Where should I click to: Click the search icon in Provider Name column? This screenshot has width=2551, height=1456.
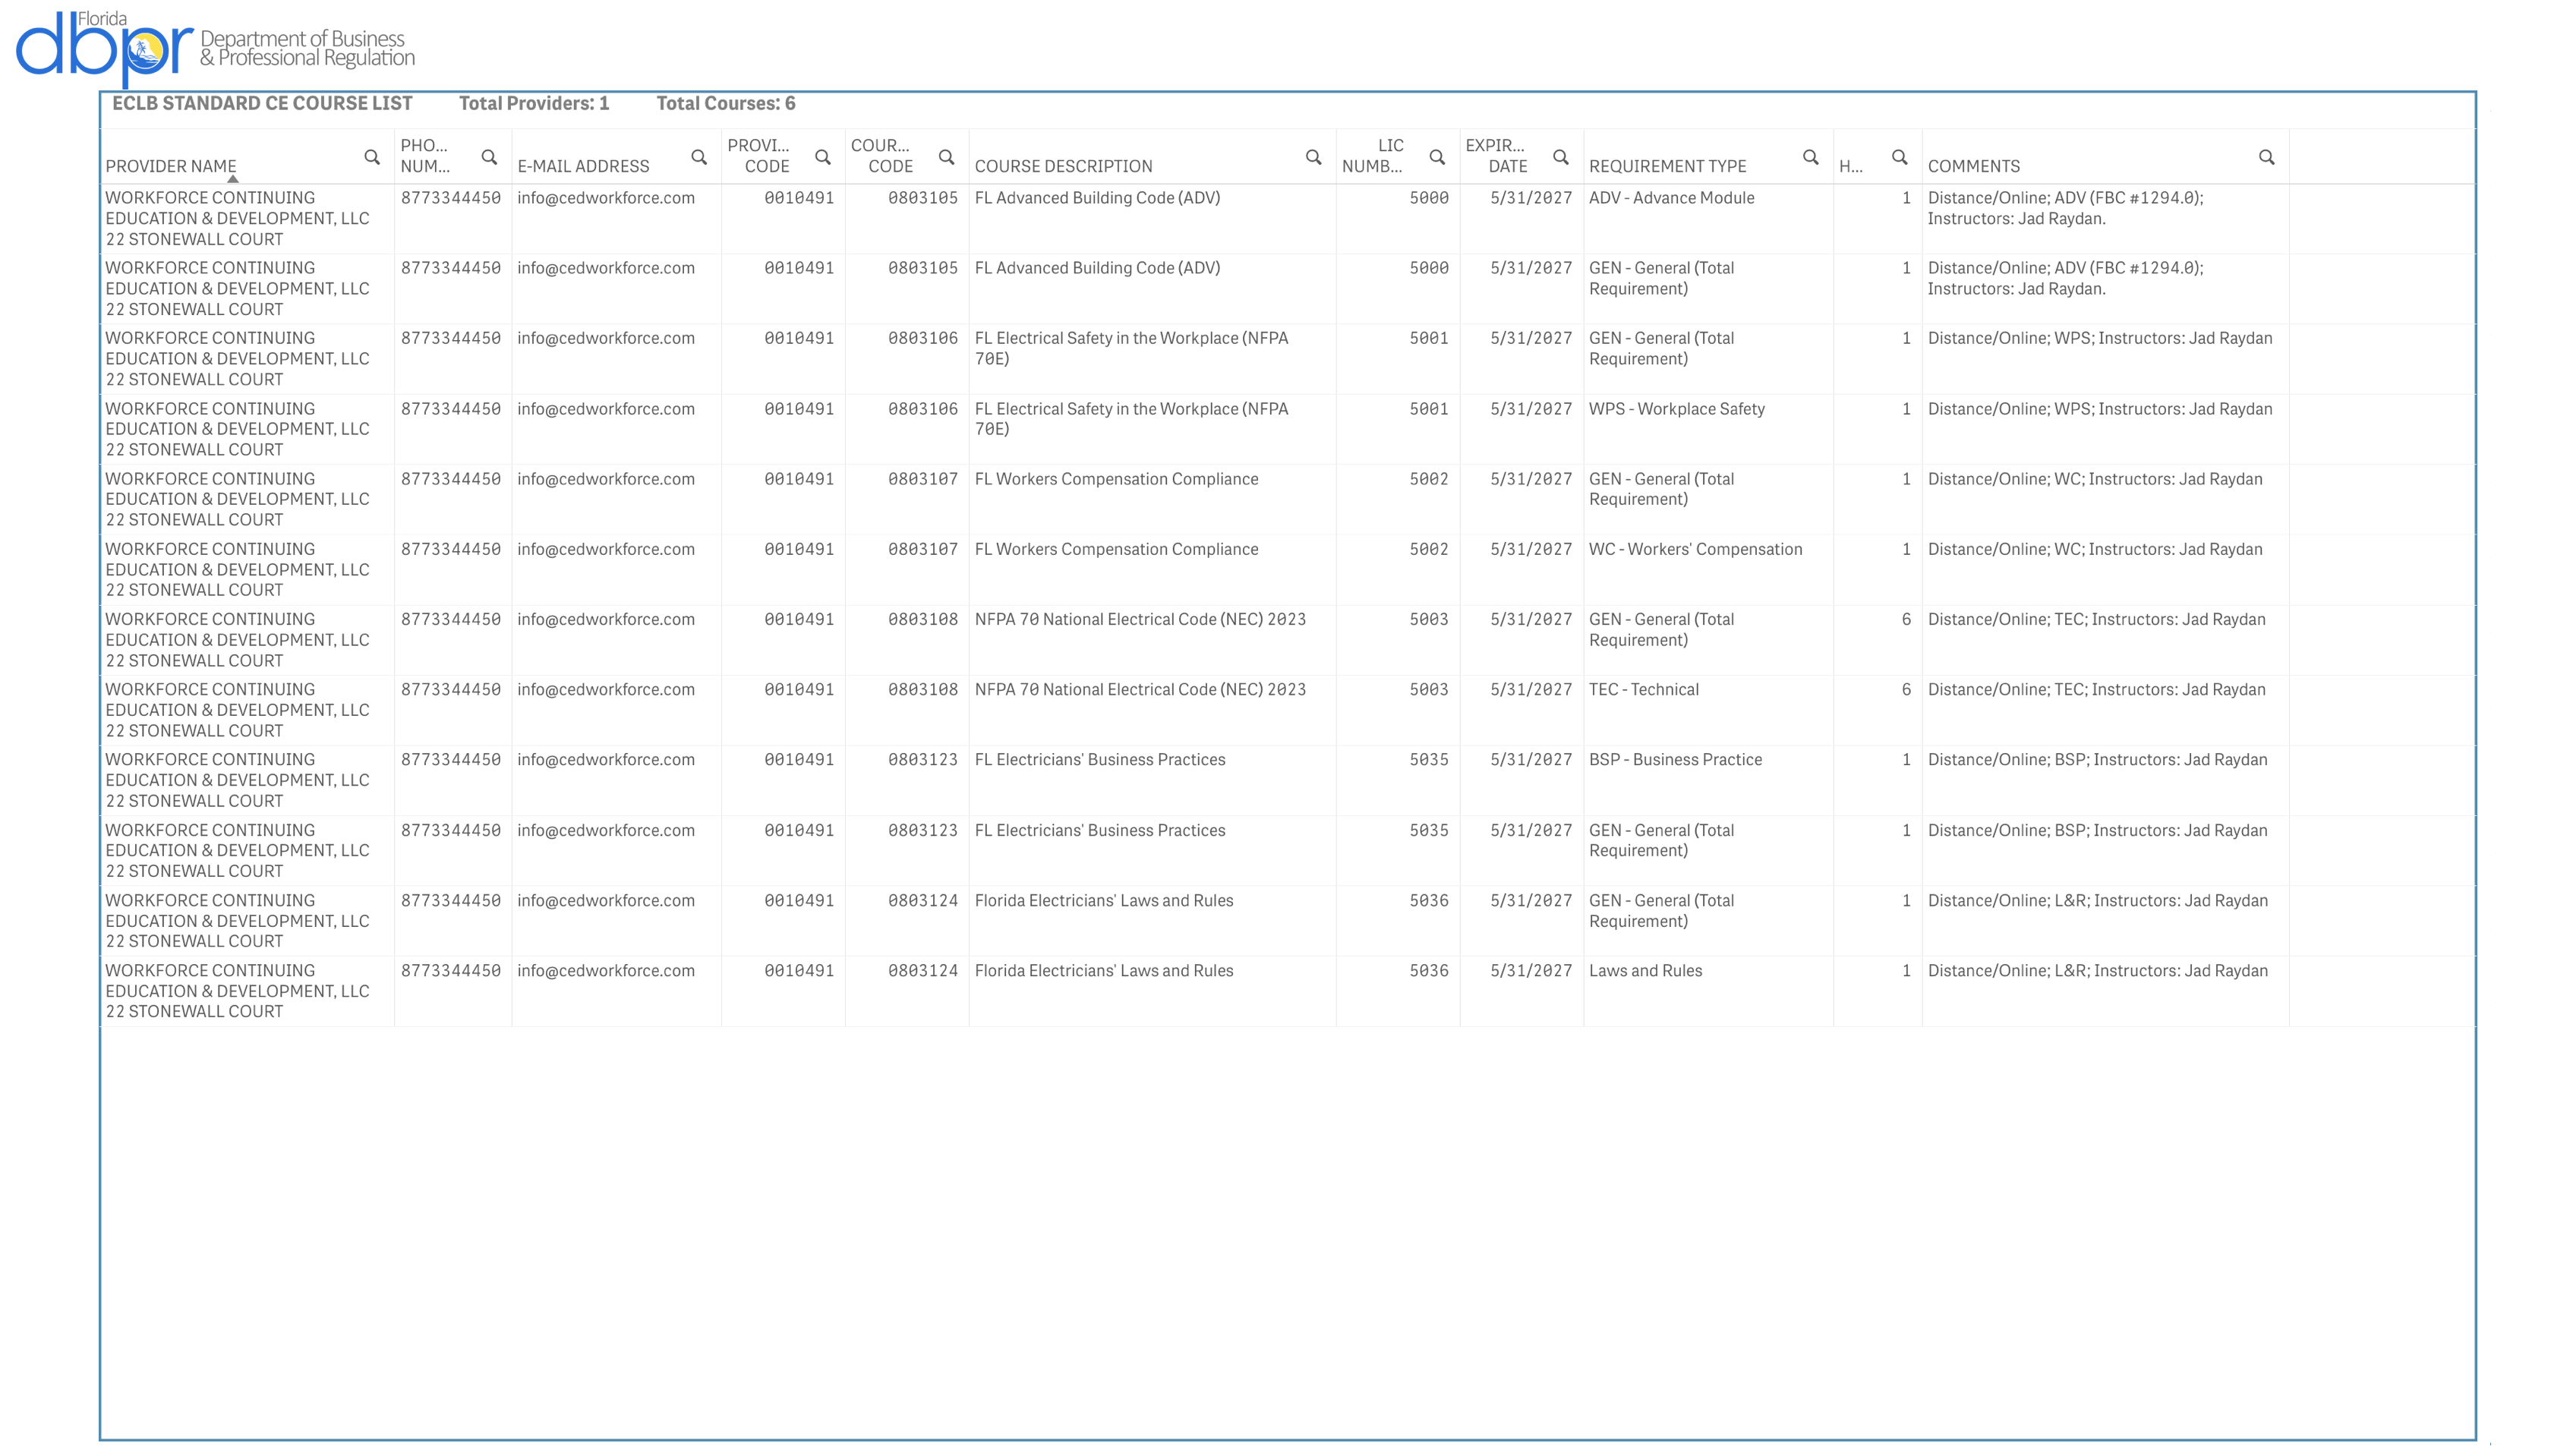pos(372,157)
